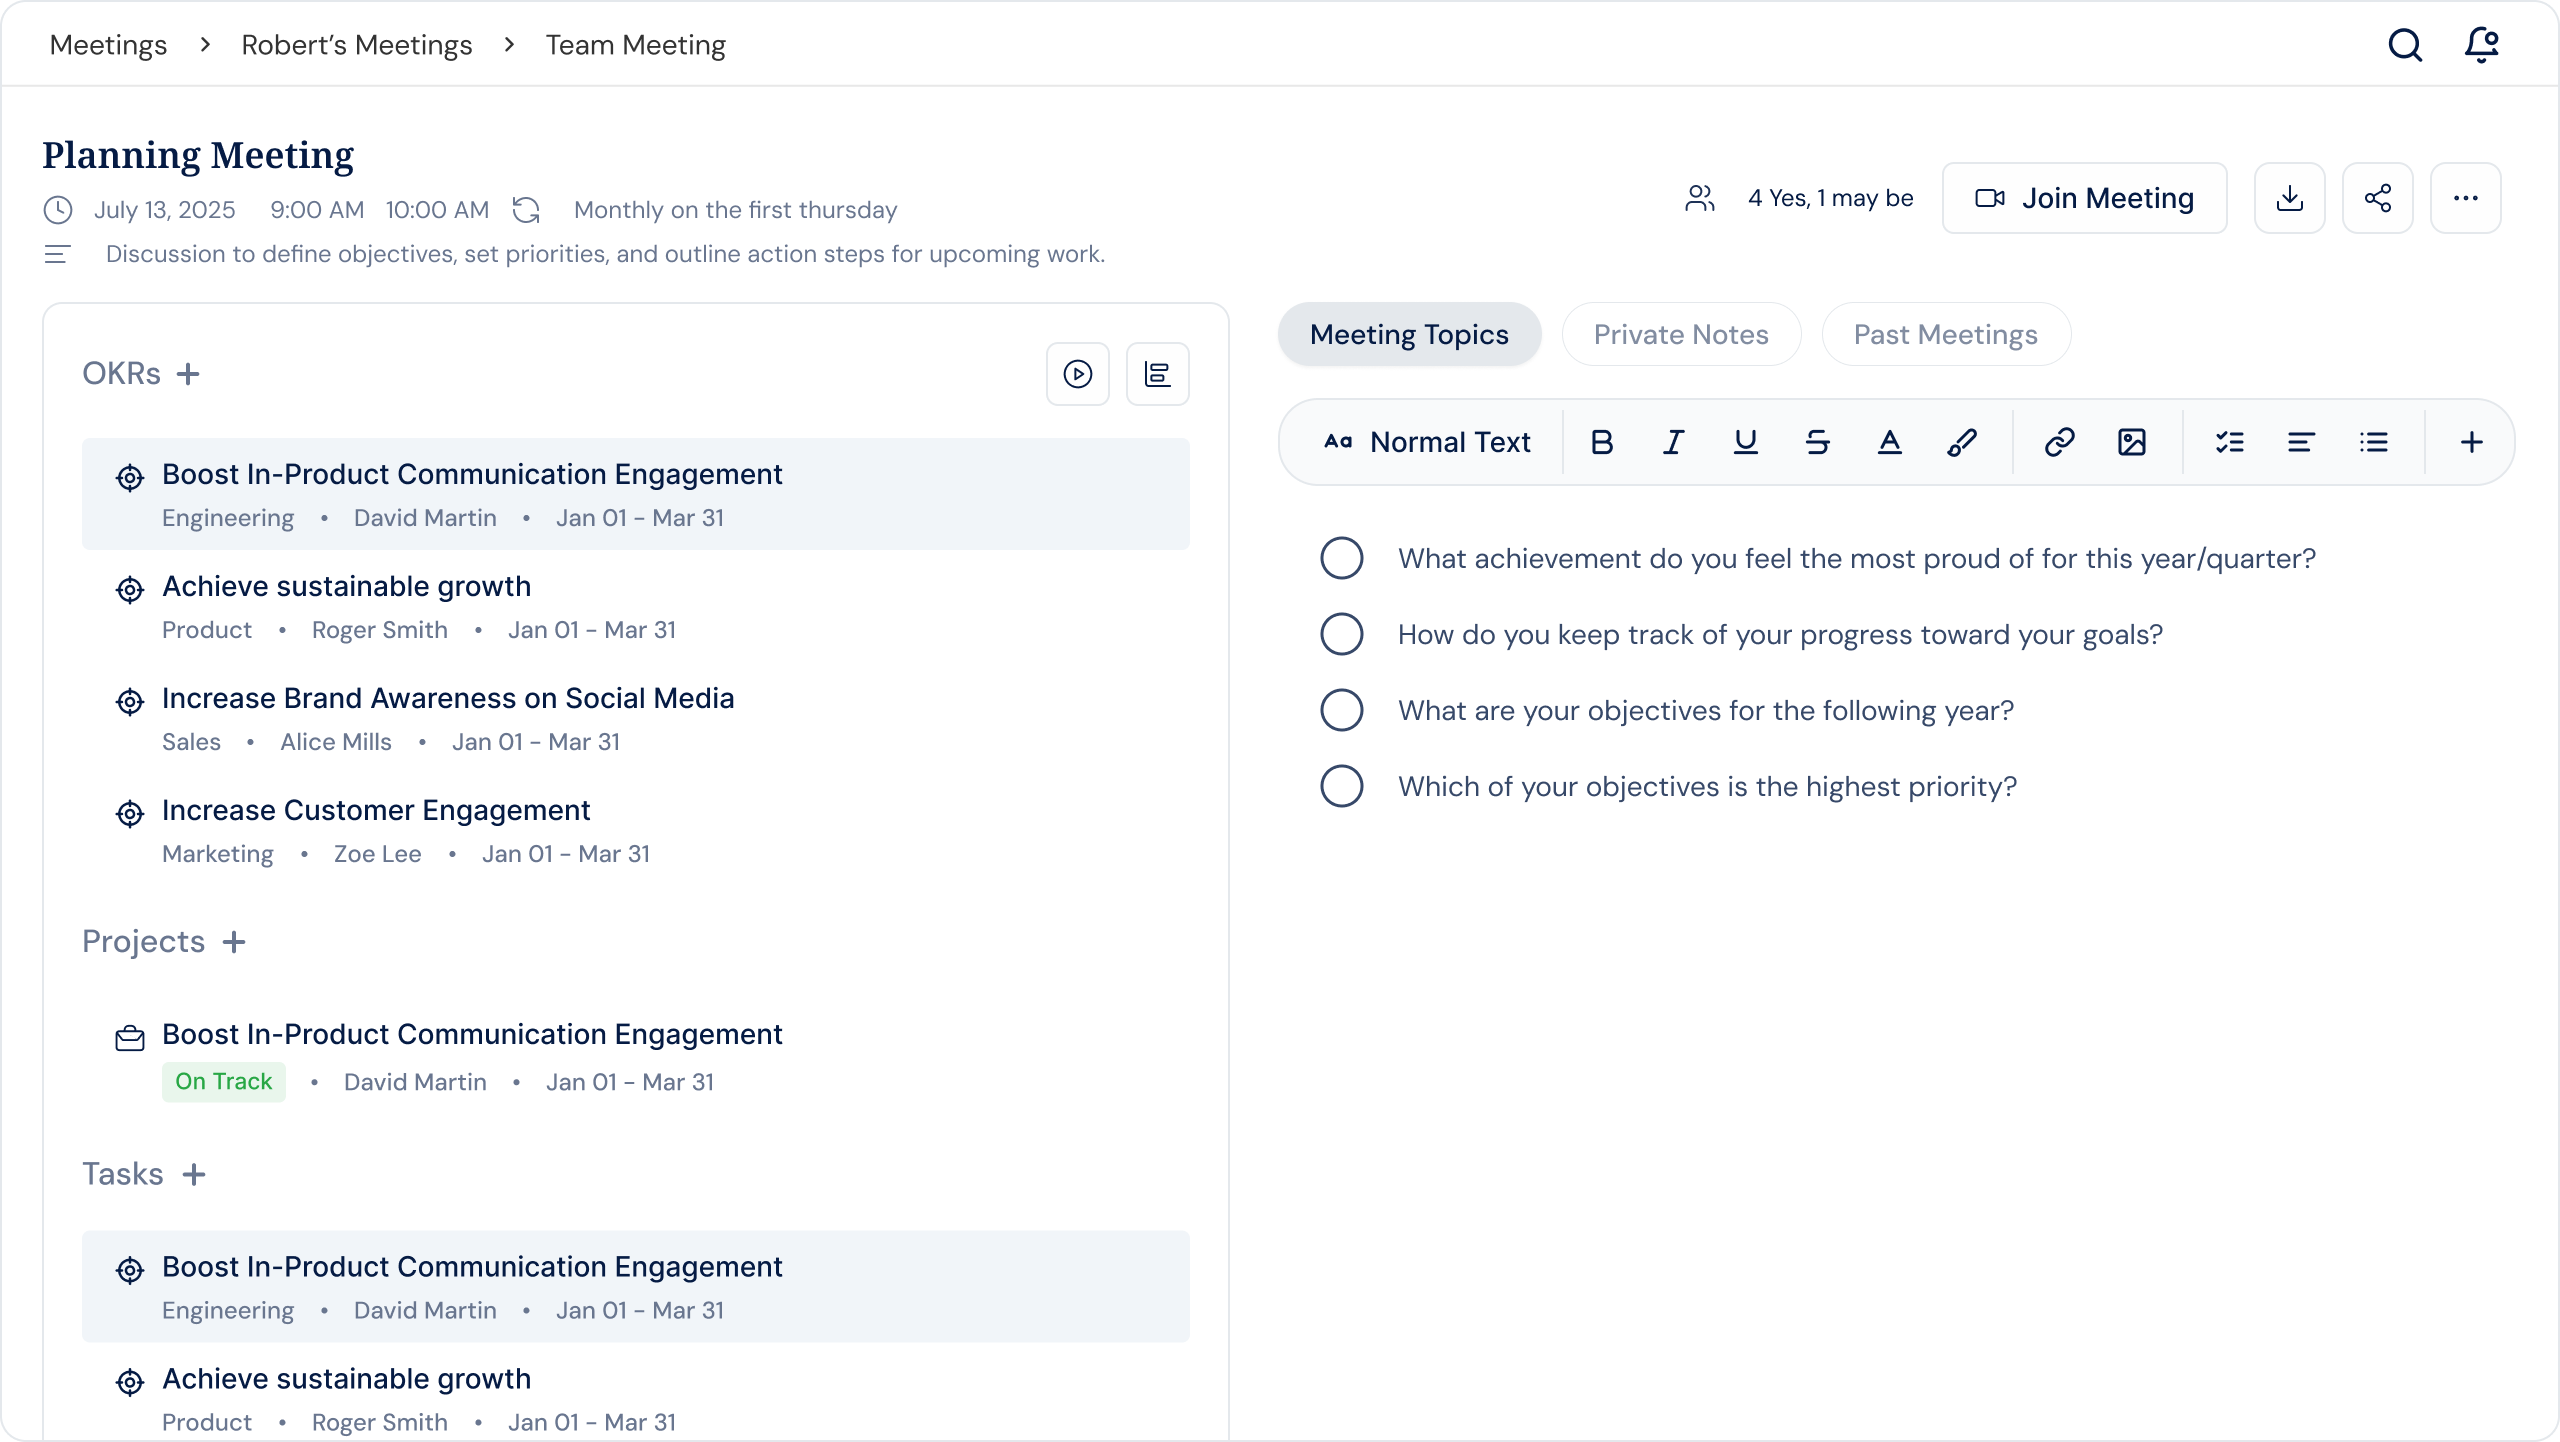This screenshot has height=1442, width=2560.
Task: Insert a bulleted list
Action: coord(2373,442)
